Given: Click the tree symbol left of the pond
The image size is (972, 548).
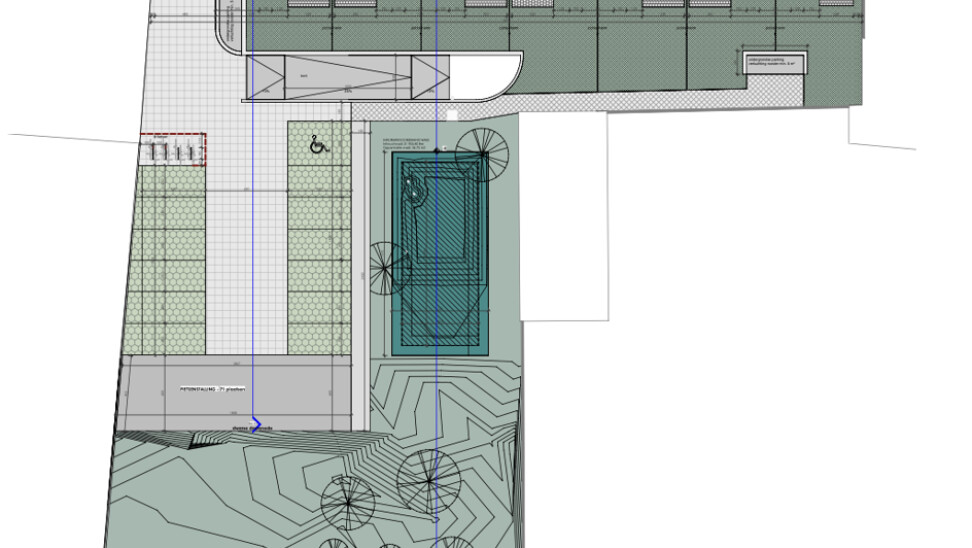Looking at the screenshot, I should 390,269.
